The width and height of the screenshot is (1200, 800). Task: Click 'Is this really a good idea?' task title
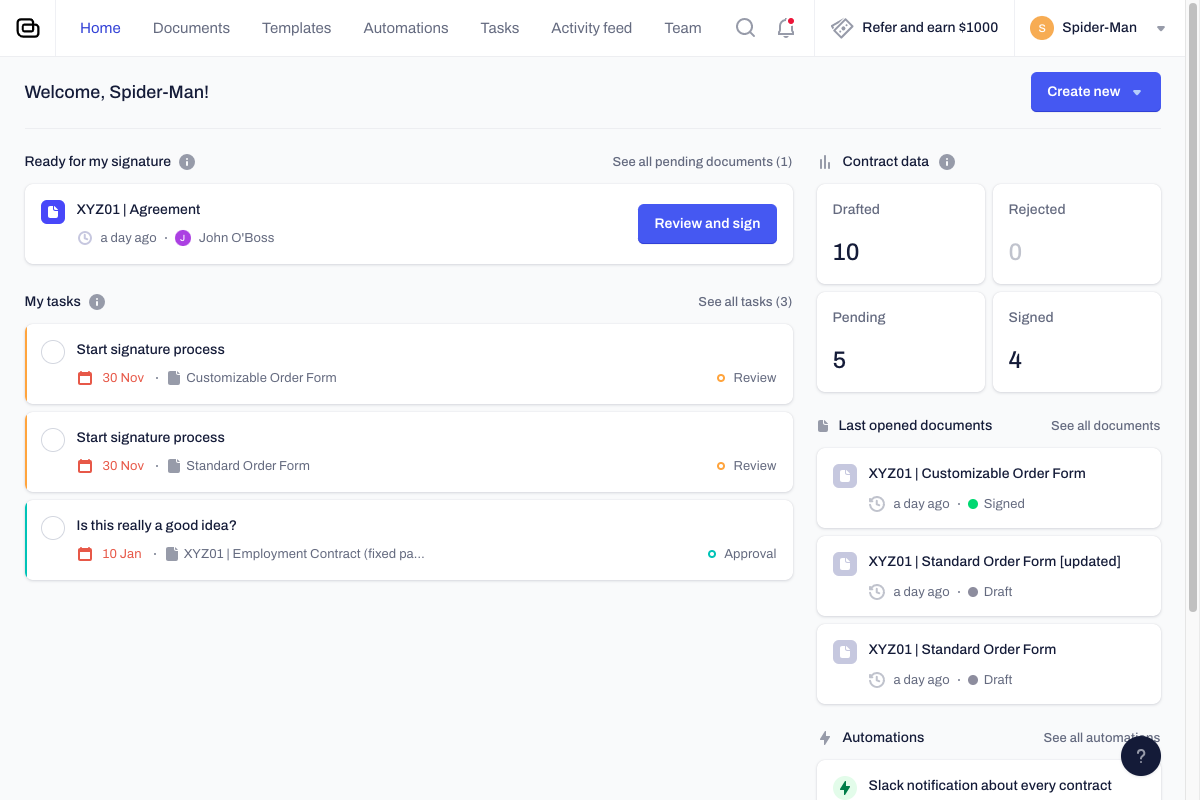point(156,526)
